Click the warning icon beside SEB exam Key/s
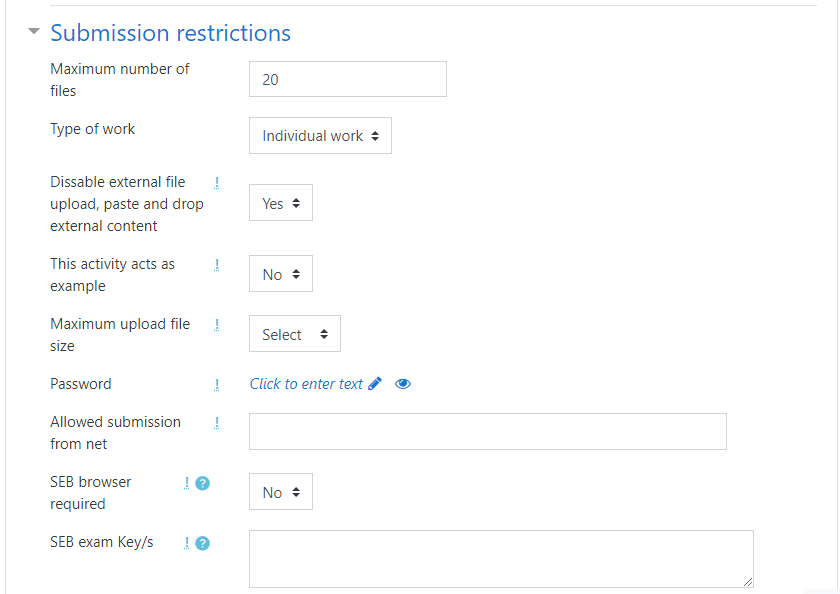 coord(187,543)
